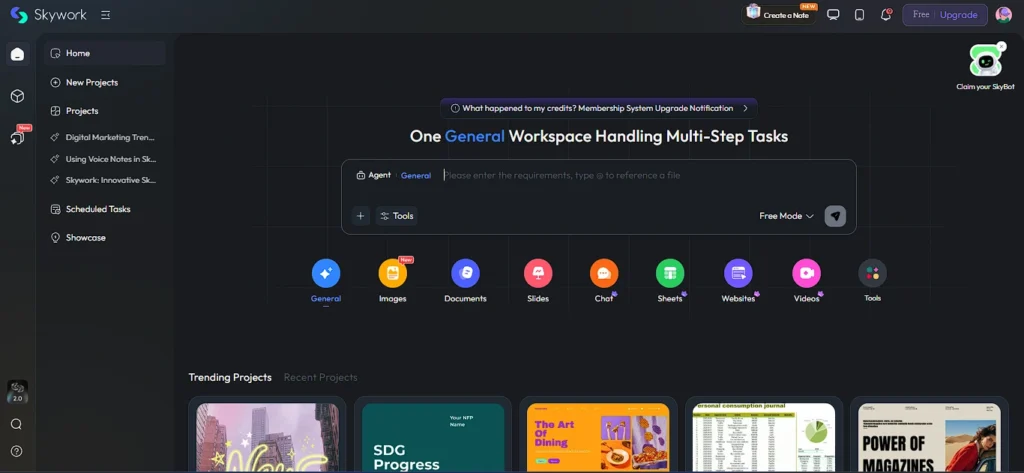This screenshot has width=1024, height=473.
Task: Open the Tools button in prompt box
Action: (396, 216)
